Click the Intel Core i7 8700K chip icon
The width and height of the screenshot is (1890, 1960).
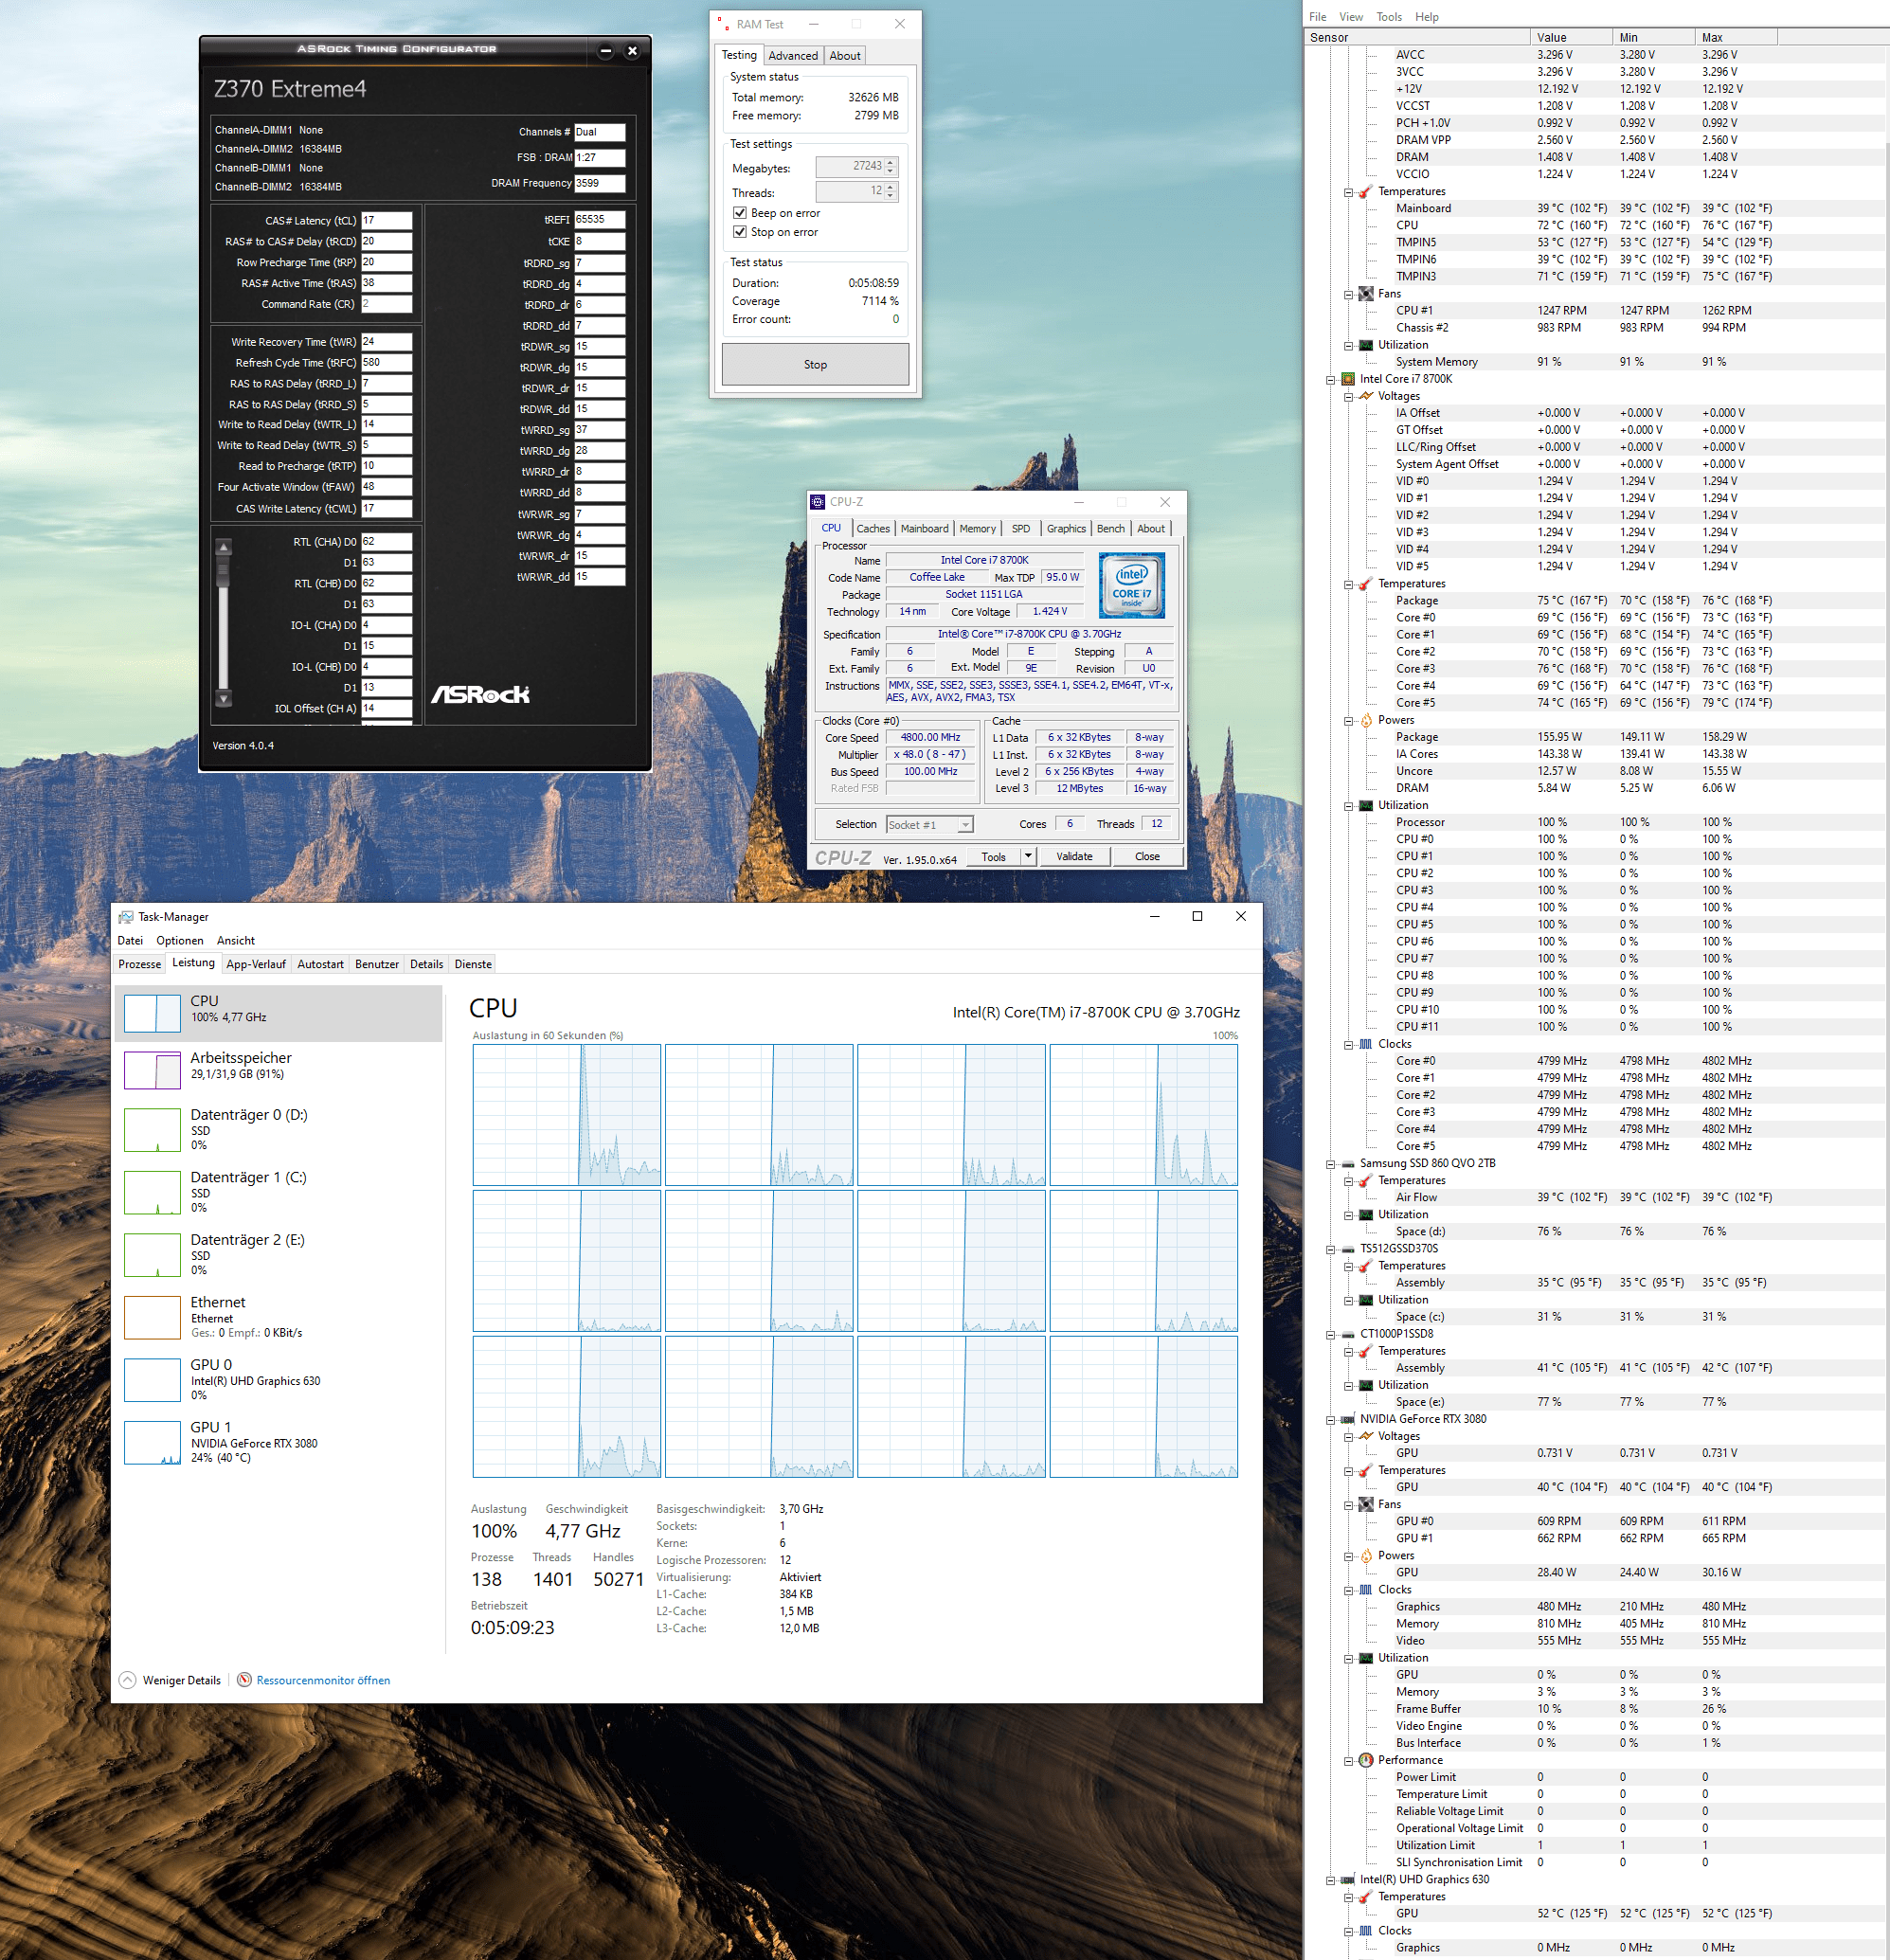[1348, 379]
